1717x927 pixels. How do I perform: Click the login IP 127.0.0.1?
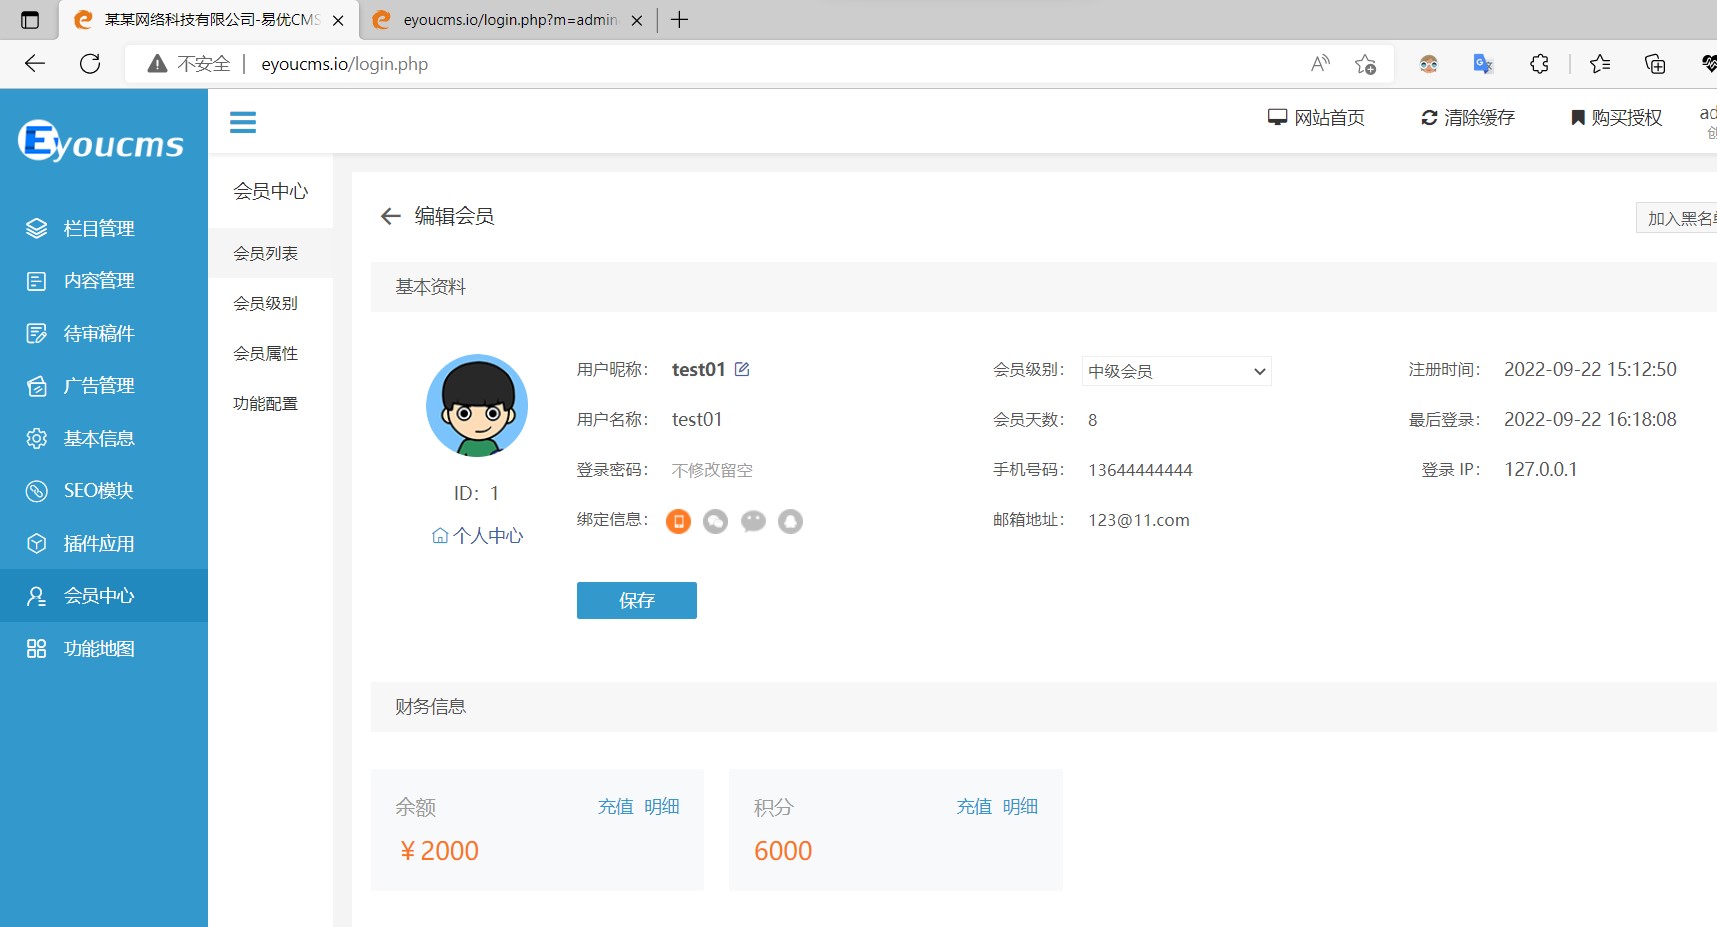coord(1541,469)
